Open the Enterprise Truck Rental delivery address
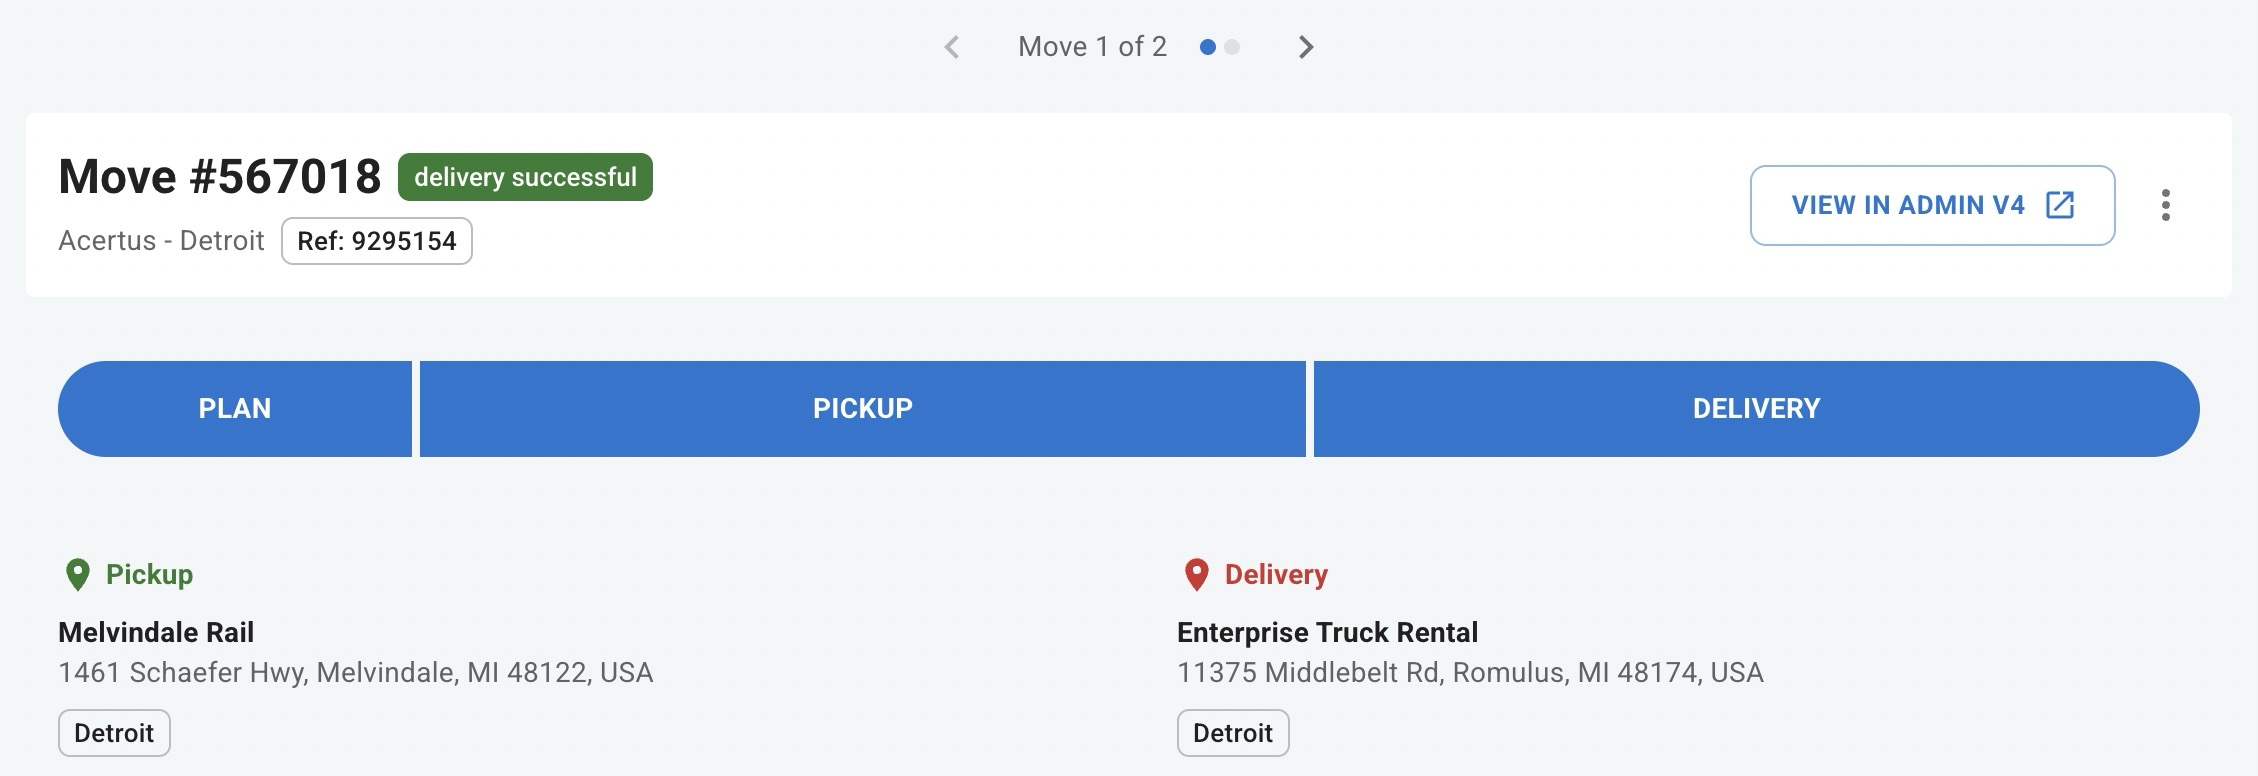Image resolution: width=2258 pixels, height=776 pixels. 1470,674
